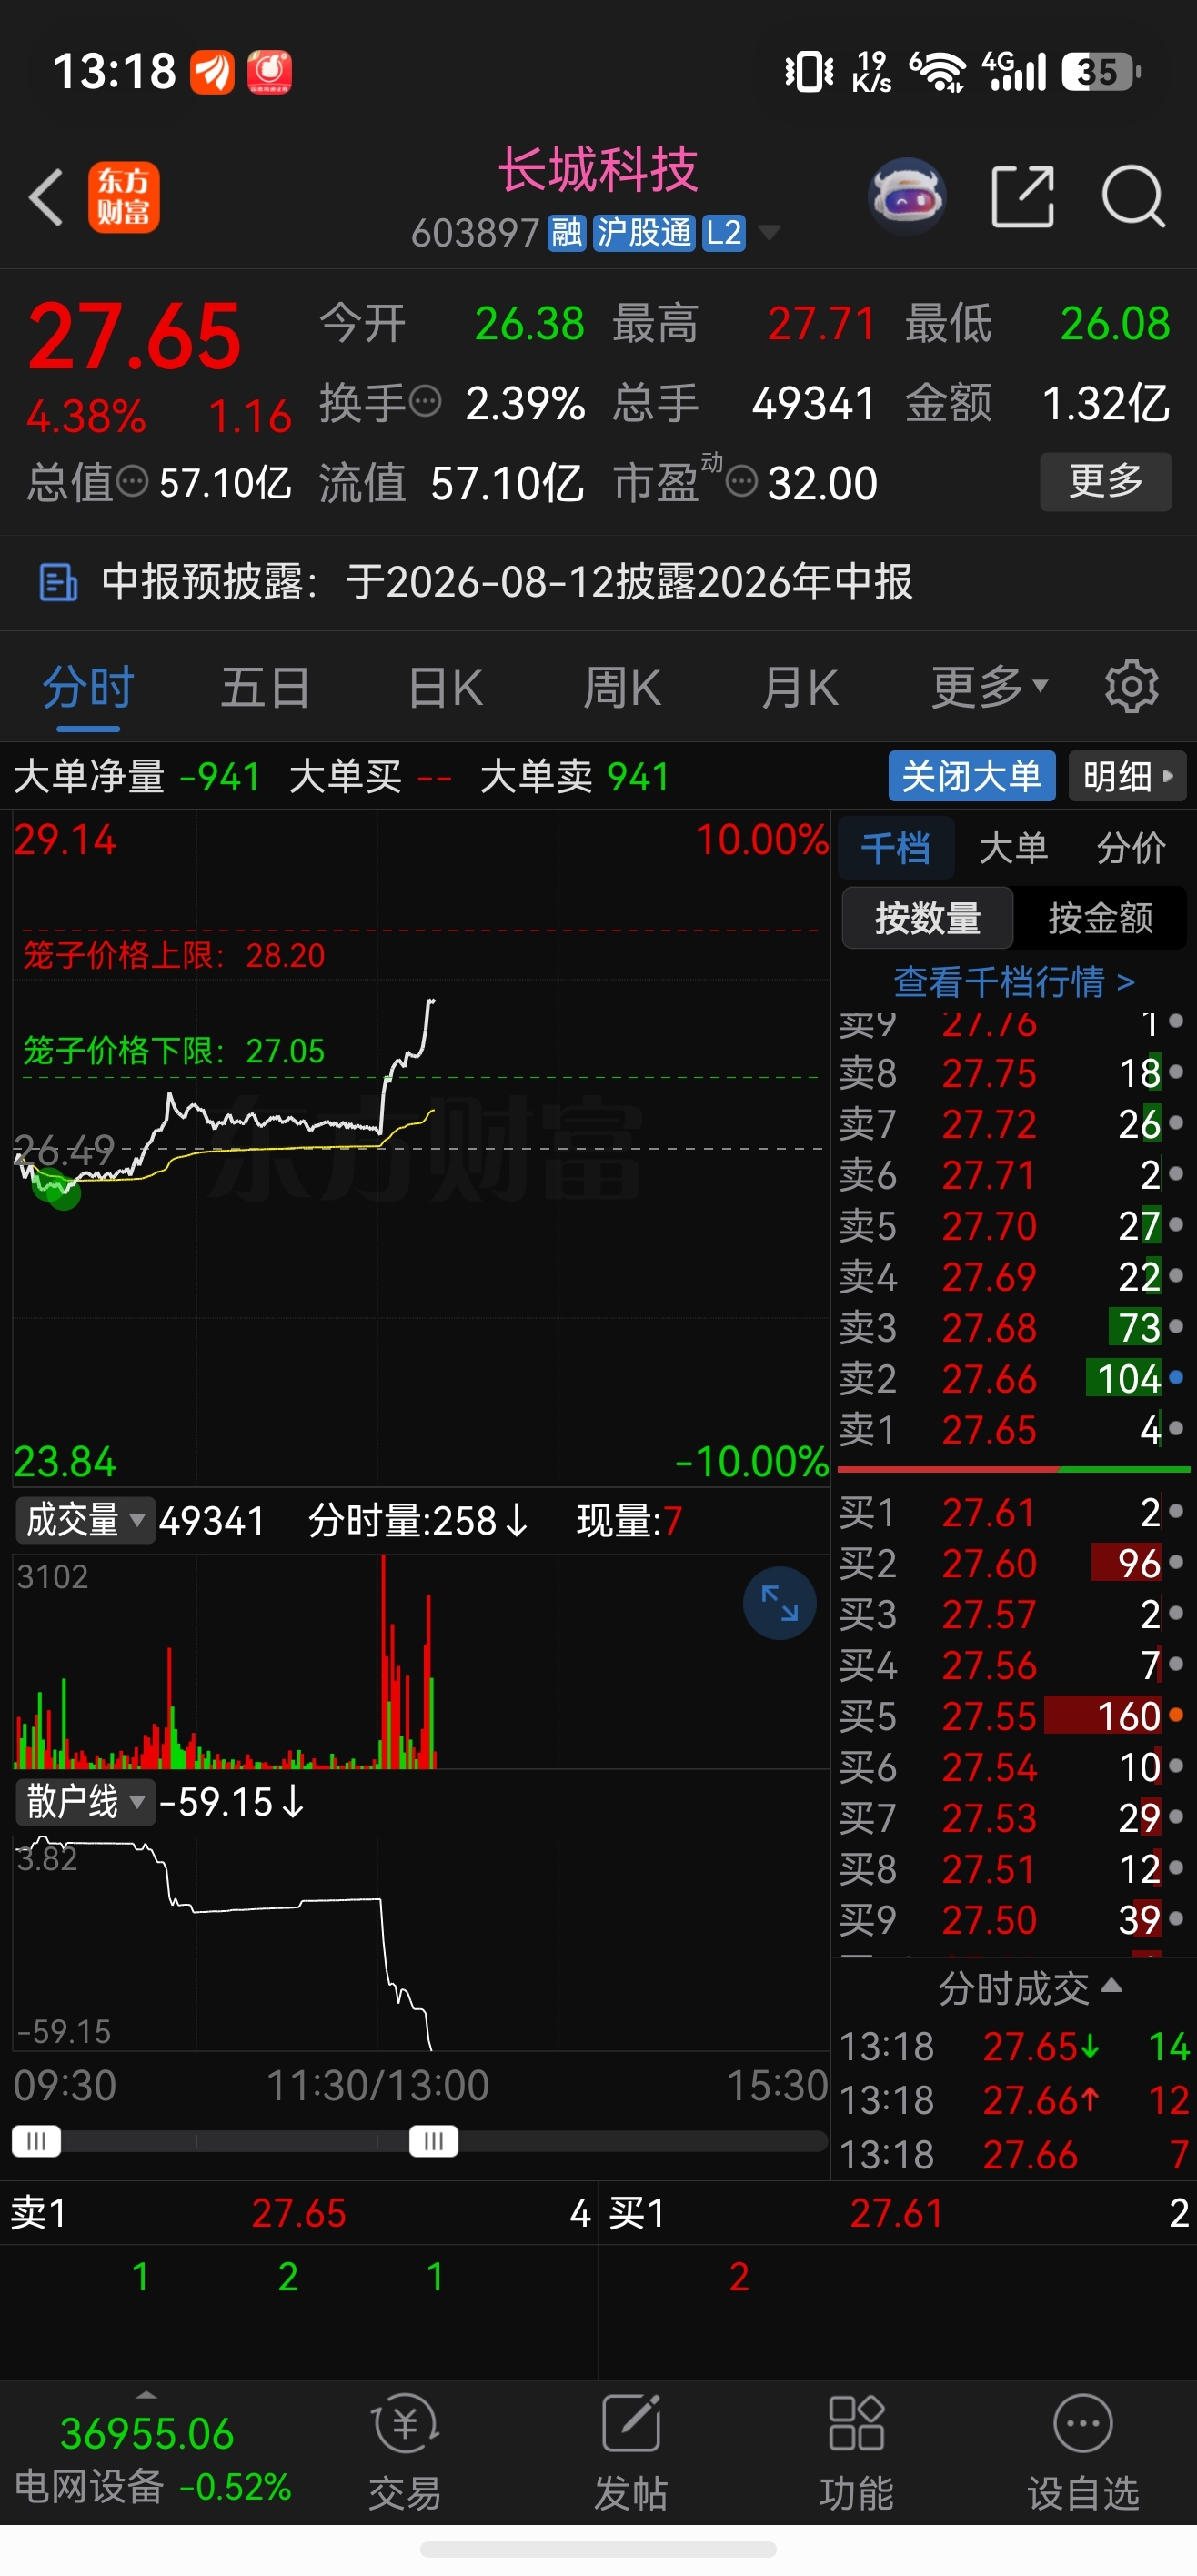Image resolution: width=1197 pixels, height=2576 pixels.
Task: Tap the back arrow icon
Action: click(46, 197)
